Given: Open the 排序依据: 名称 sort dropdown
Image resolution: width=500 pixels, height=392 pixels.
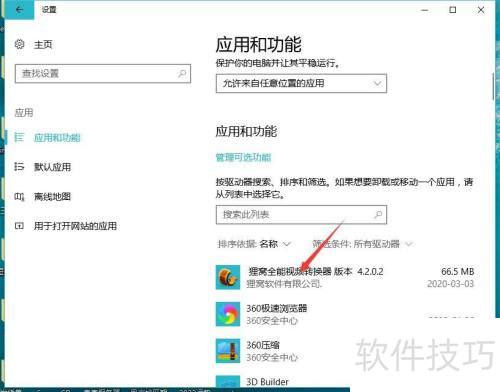Looking at the screenshot, I should (x=254, y=244).
